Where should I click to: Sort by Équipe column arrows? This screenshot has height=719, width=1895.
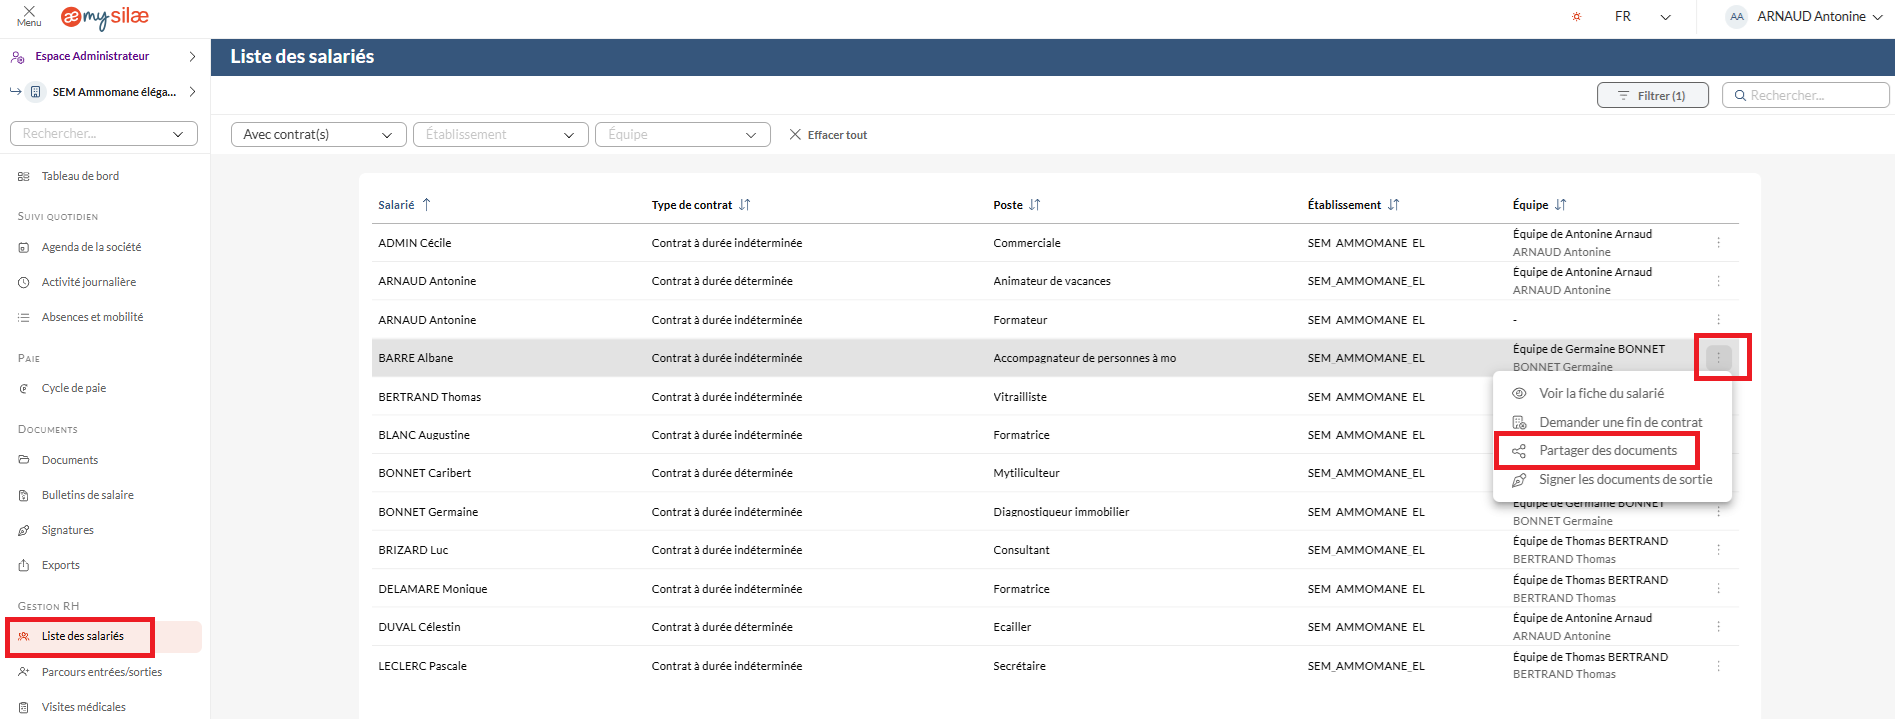coord(1560,205)
